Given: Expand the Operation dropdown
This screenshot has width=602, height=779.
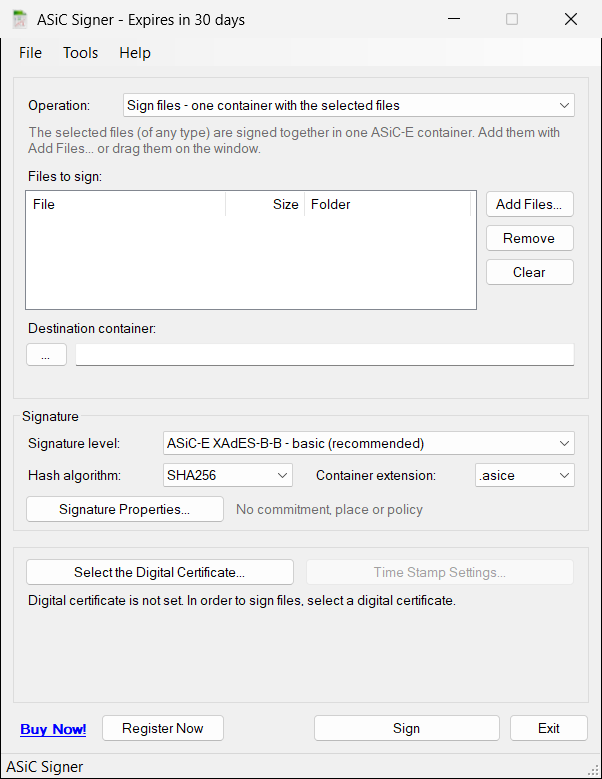Looking at the screenshot, I should tap(349, 105).
